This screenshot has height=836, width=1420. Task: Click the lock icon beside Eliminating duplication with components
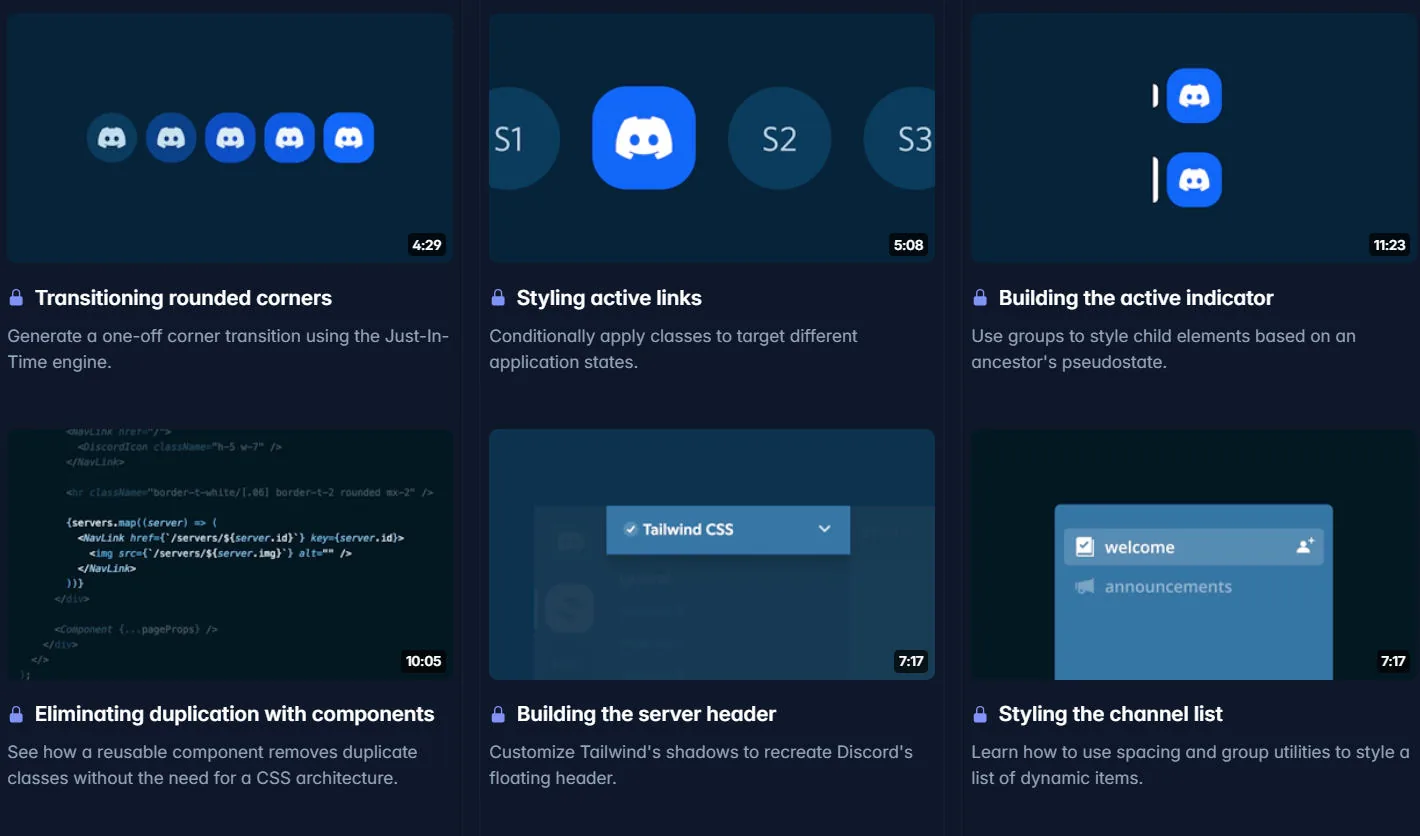tap(16, 714)
